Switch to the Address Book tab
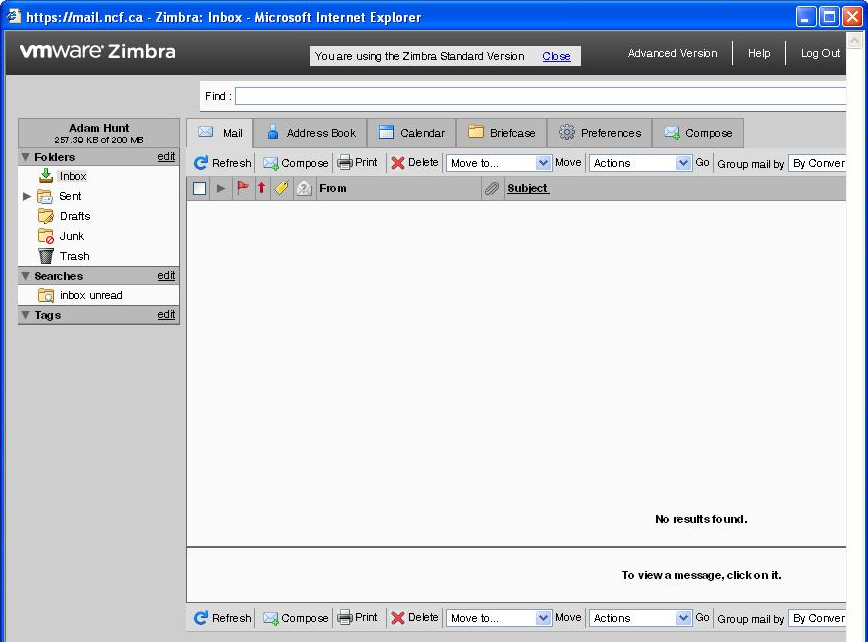 coord(310,133)
